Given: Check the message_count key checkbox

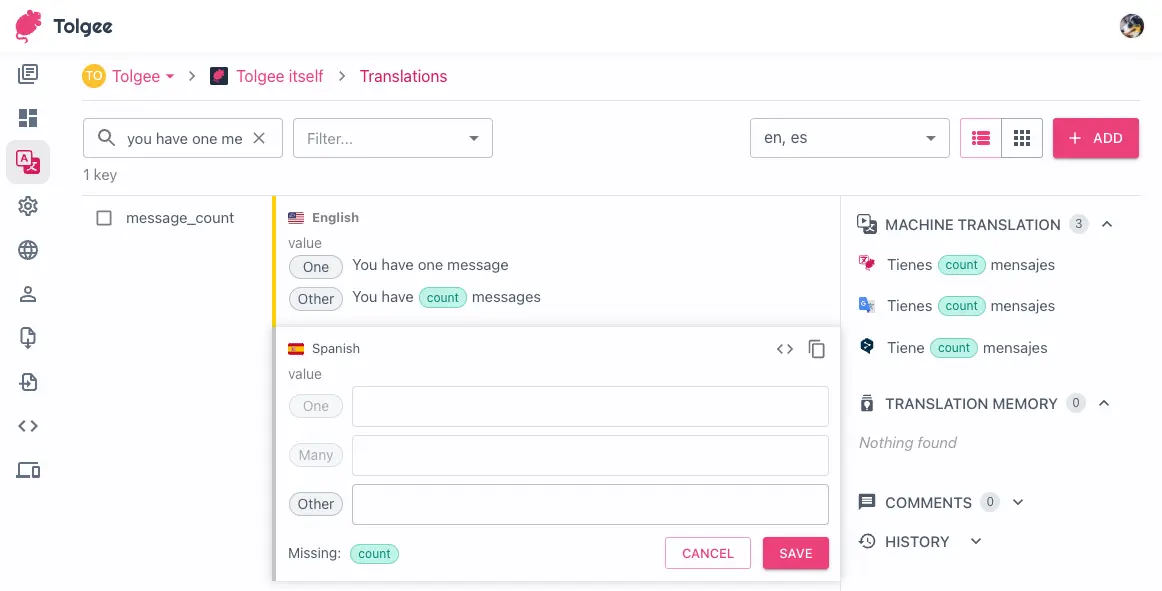Looking at the screenshot, I should (104, 218).
